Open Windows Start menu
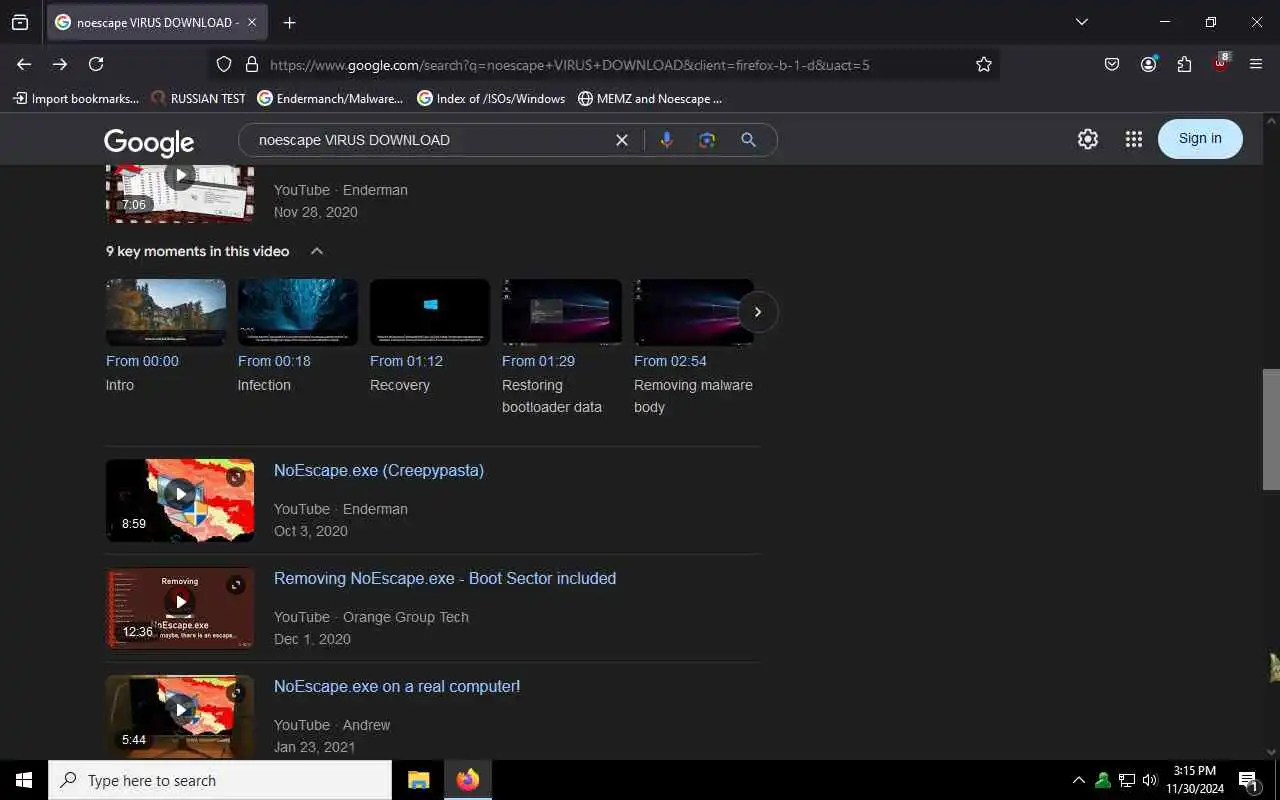Screen dimensions: 1280x800 pos(24,780)
